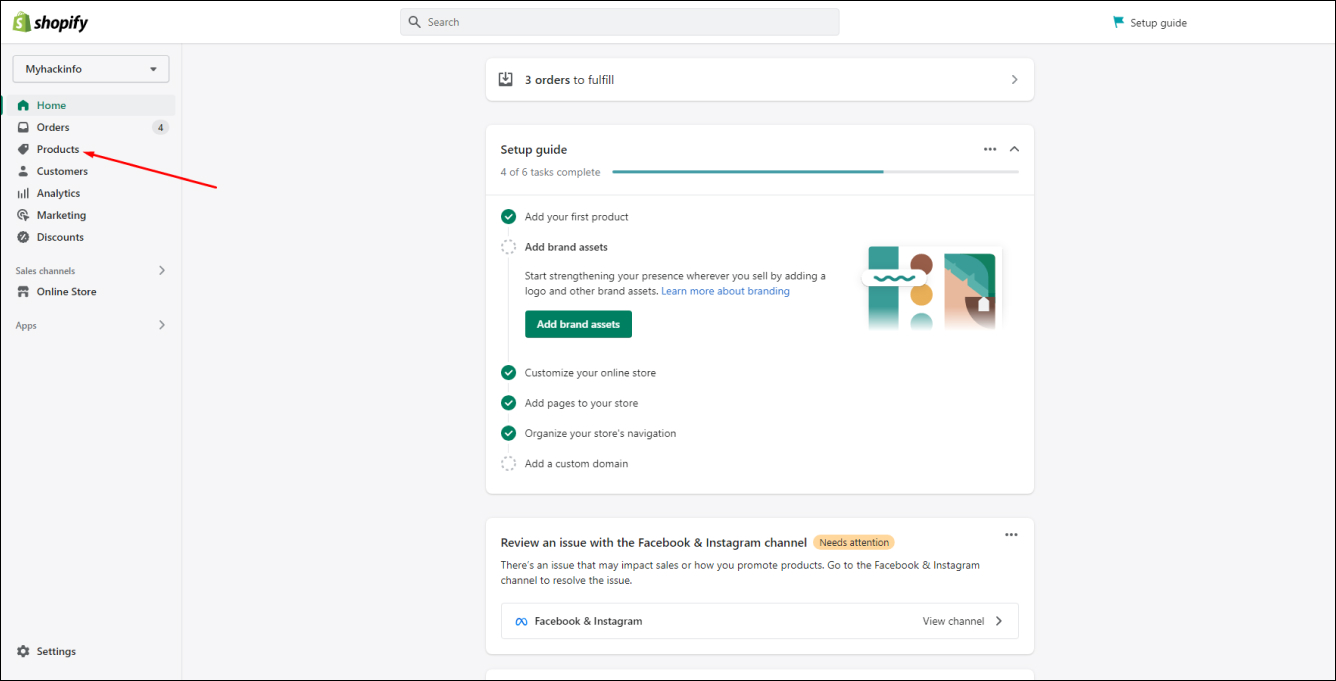Viewport: 1336px width, 681px height.
Task: Click the Customers person icon
Action: point(23,171)
